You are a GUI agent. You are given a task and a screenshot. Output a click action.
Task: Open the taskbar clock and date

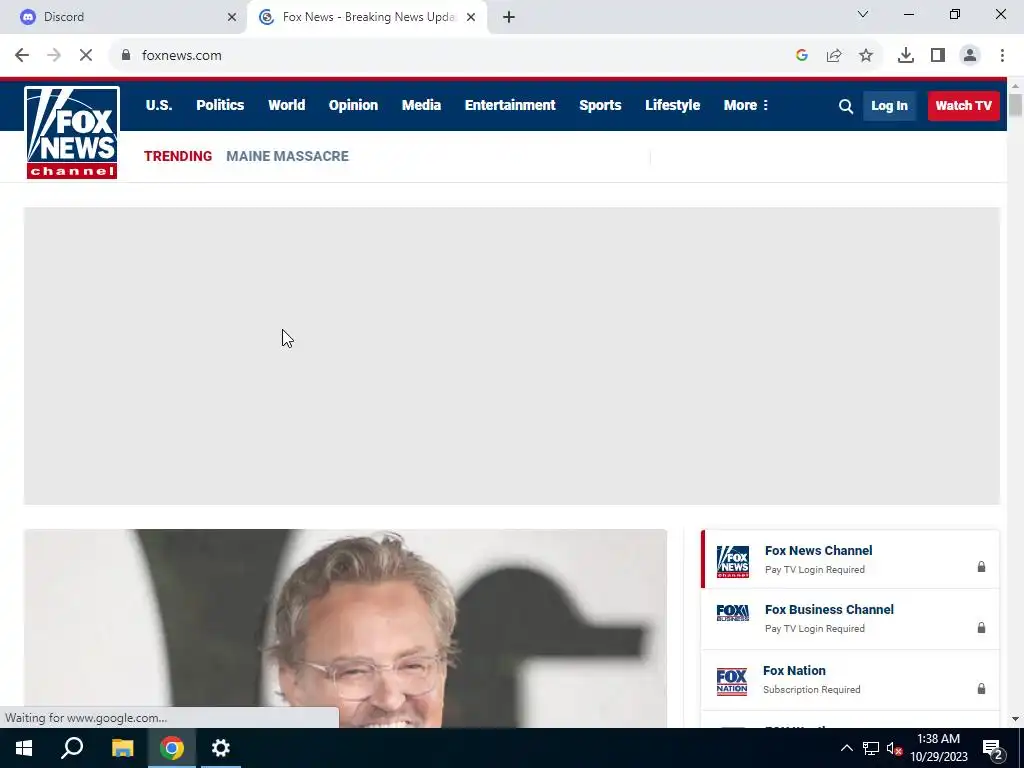pyautogui.click(x=939, y=748)
